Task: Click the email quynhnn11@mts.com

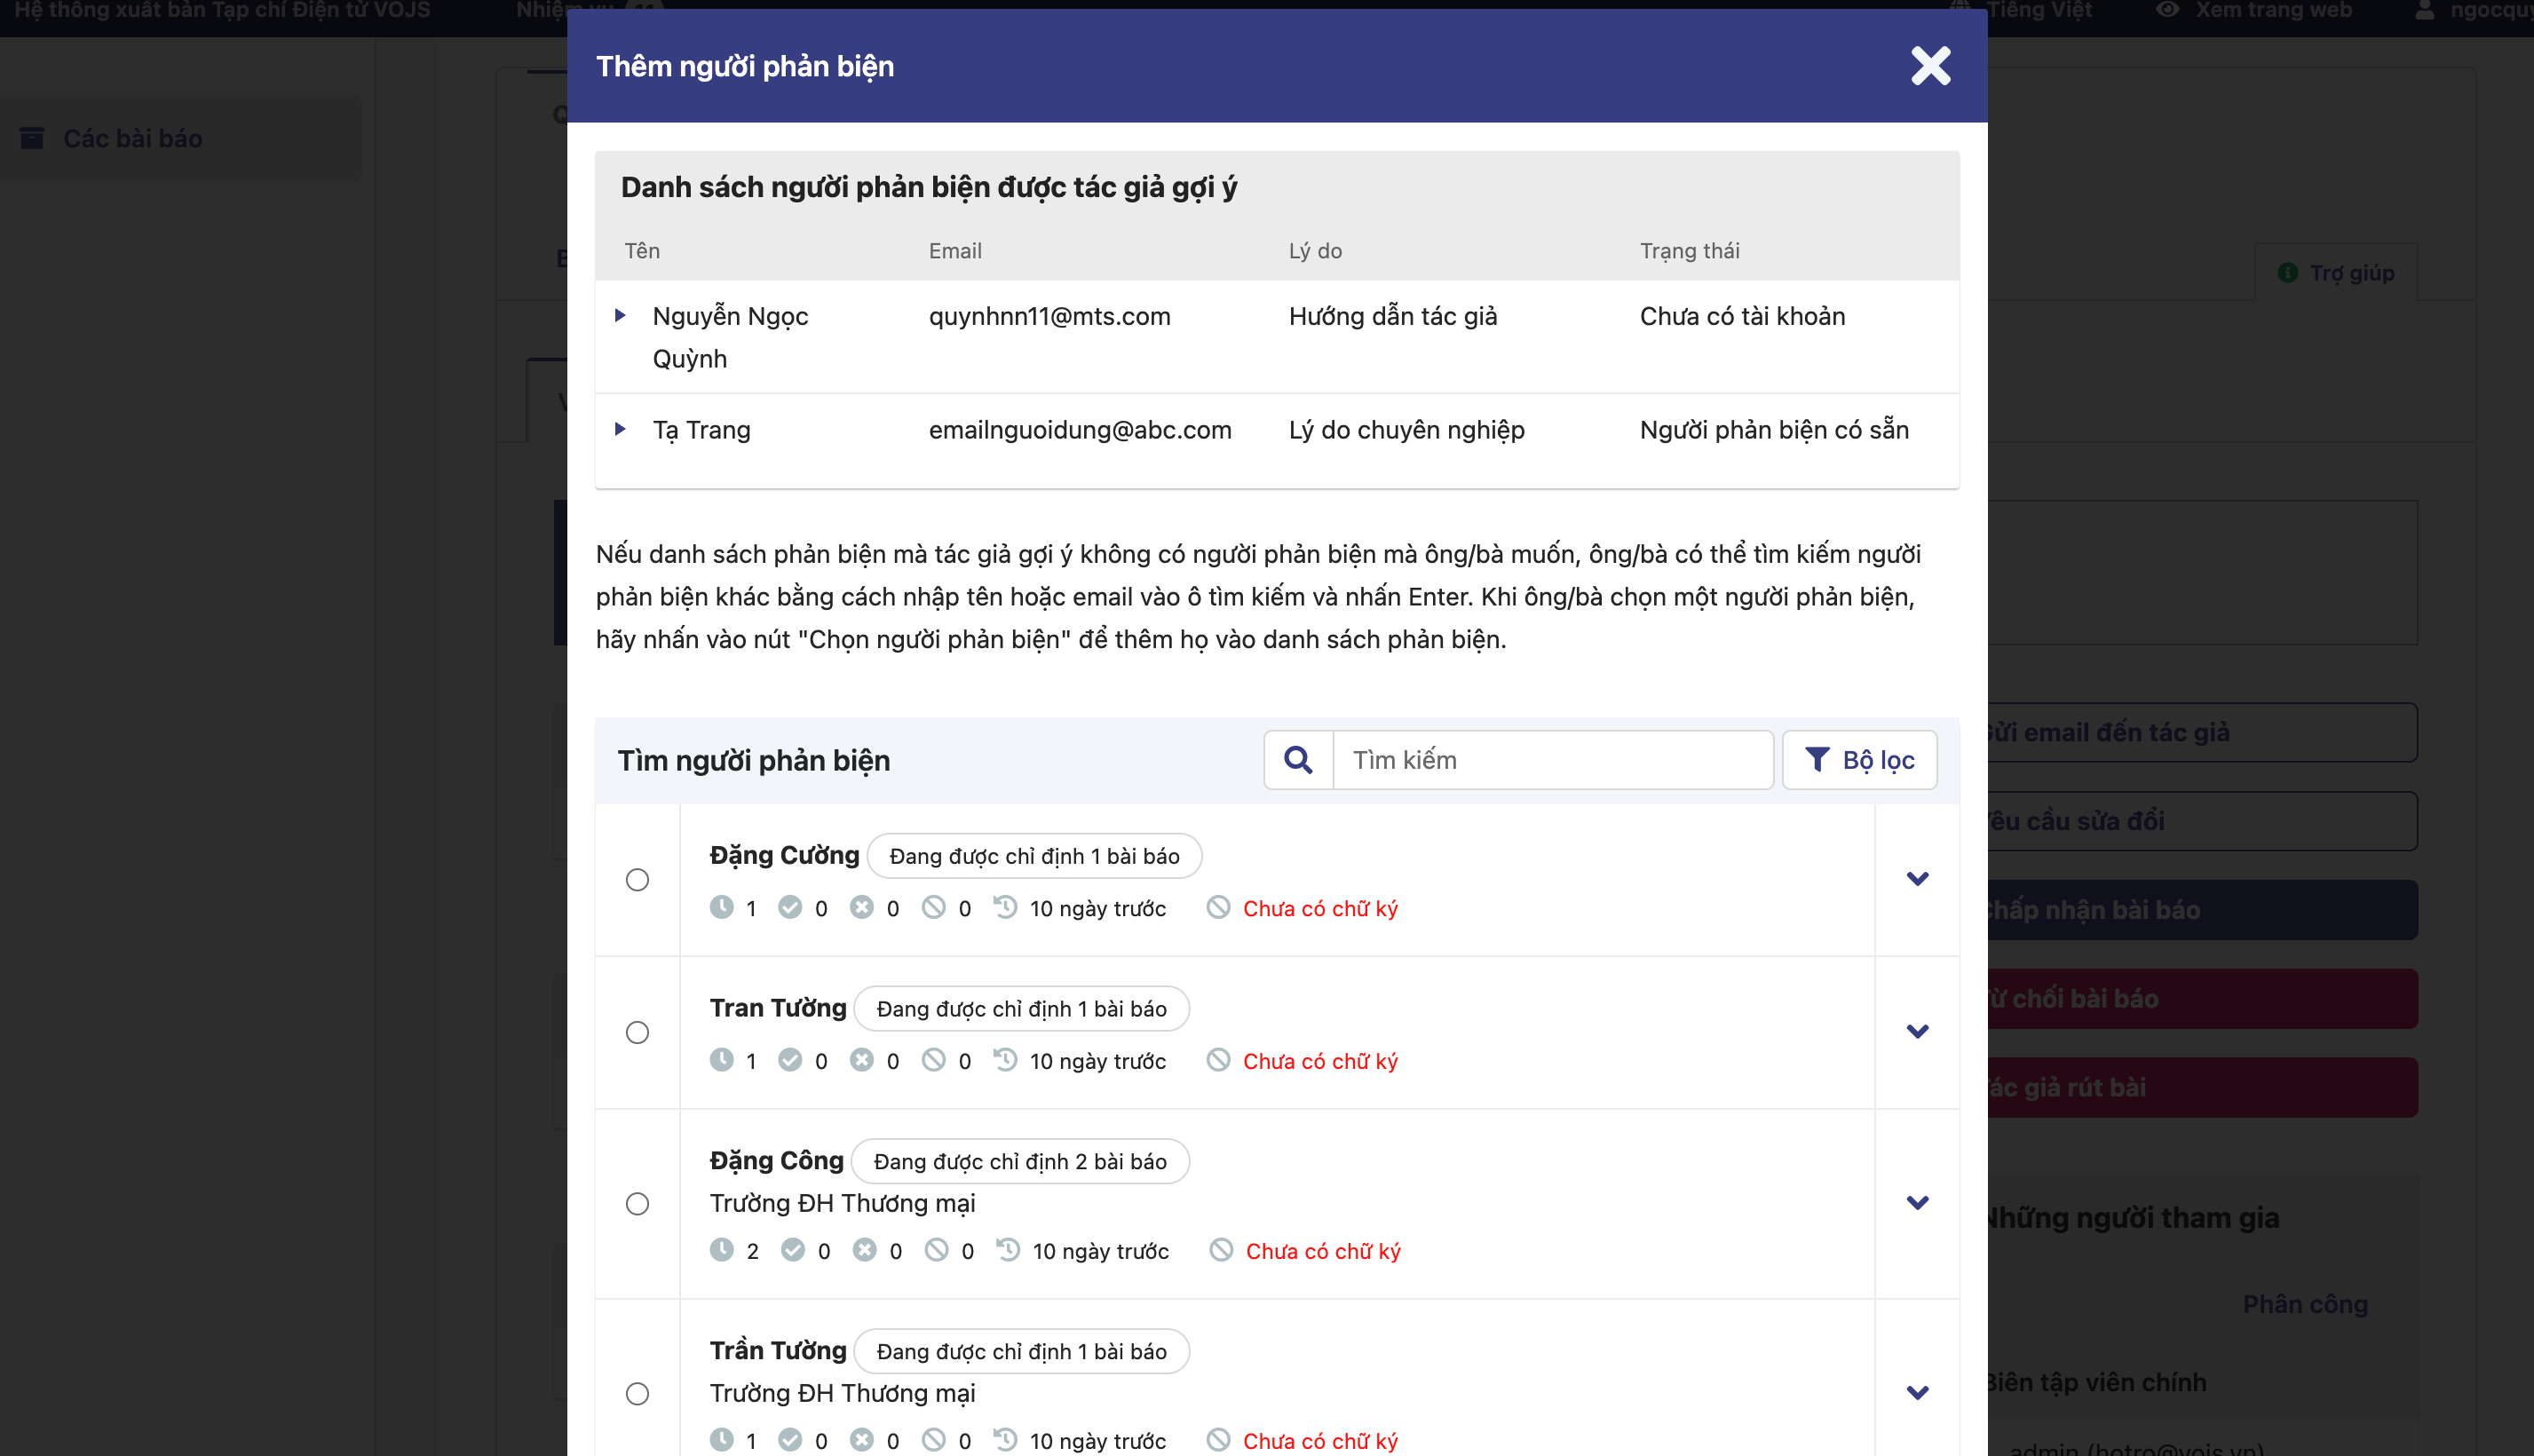Action: pos(1049,316)
